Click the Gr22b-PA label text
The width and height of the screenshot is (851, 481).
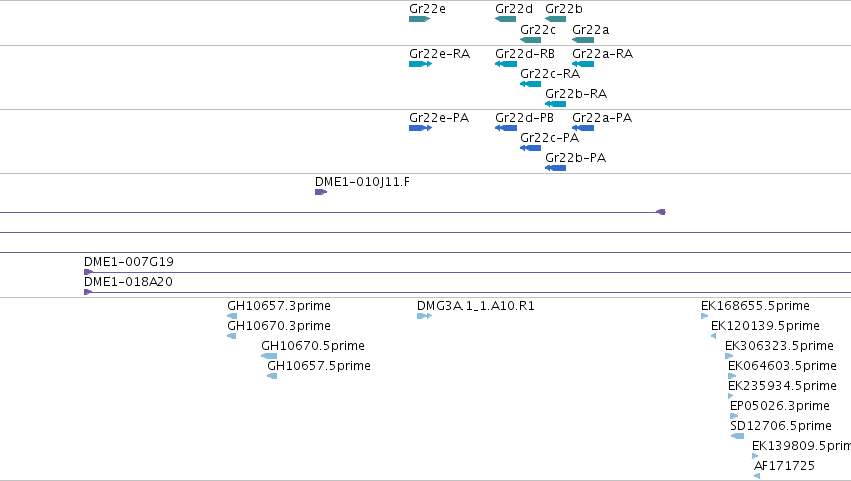(x=575, y=158)
